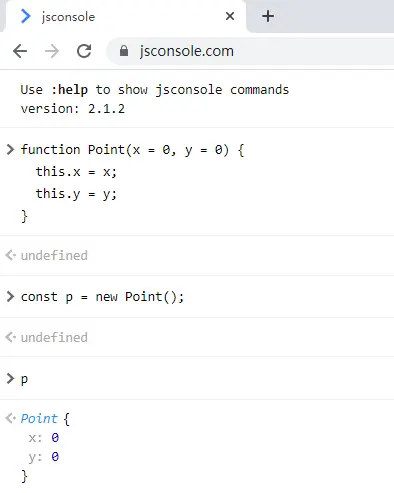Click the y: 0 property value

tap(55, 456)
